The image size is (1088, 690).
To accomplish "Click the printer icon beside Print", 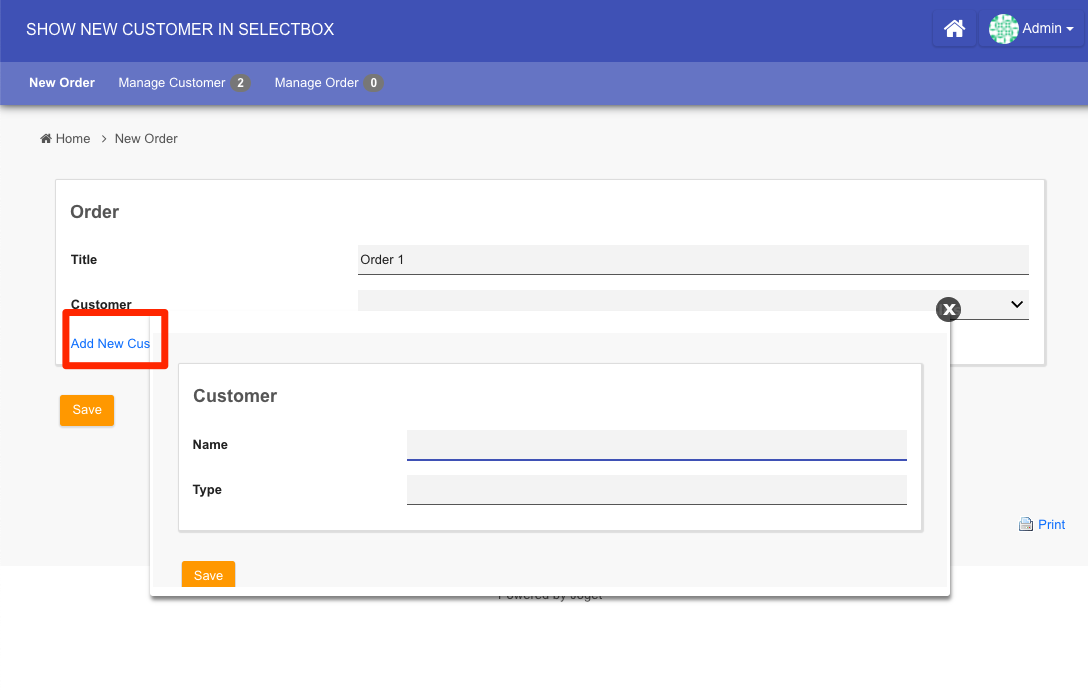I will 1025,525.
